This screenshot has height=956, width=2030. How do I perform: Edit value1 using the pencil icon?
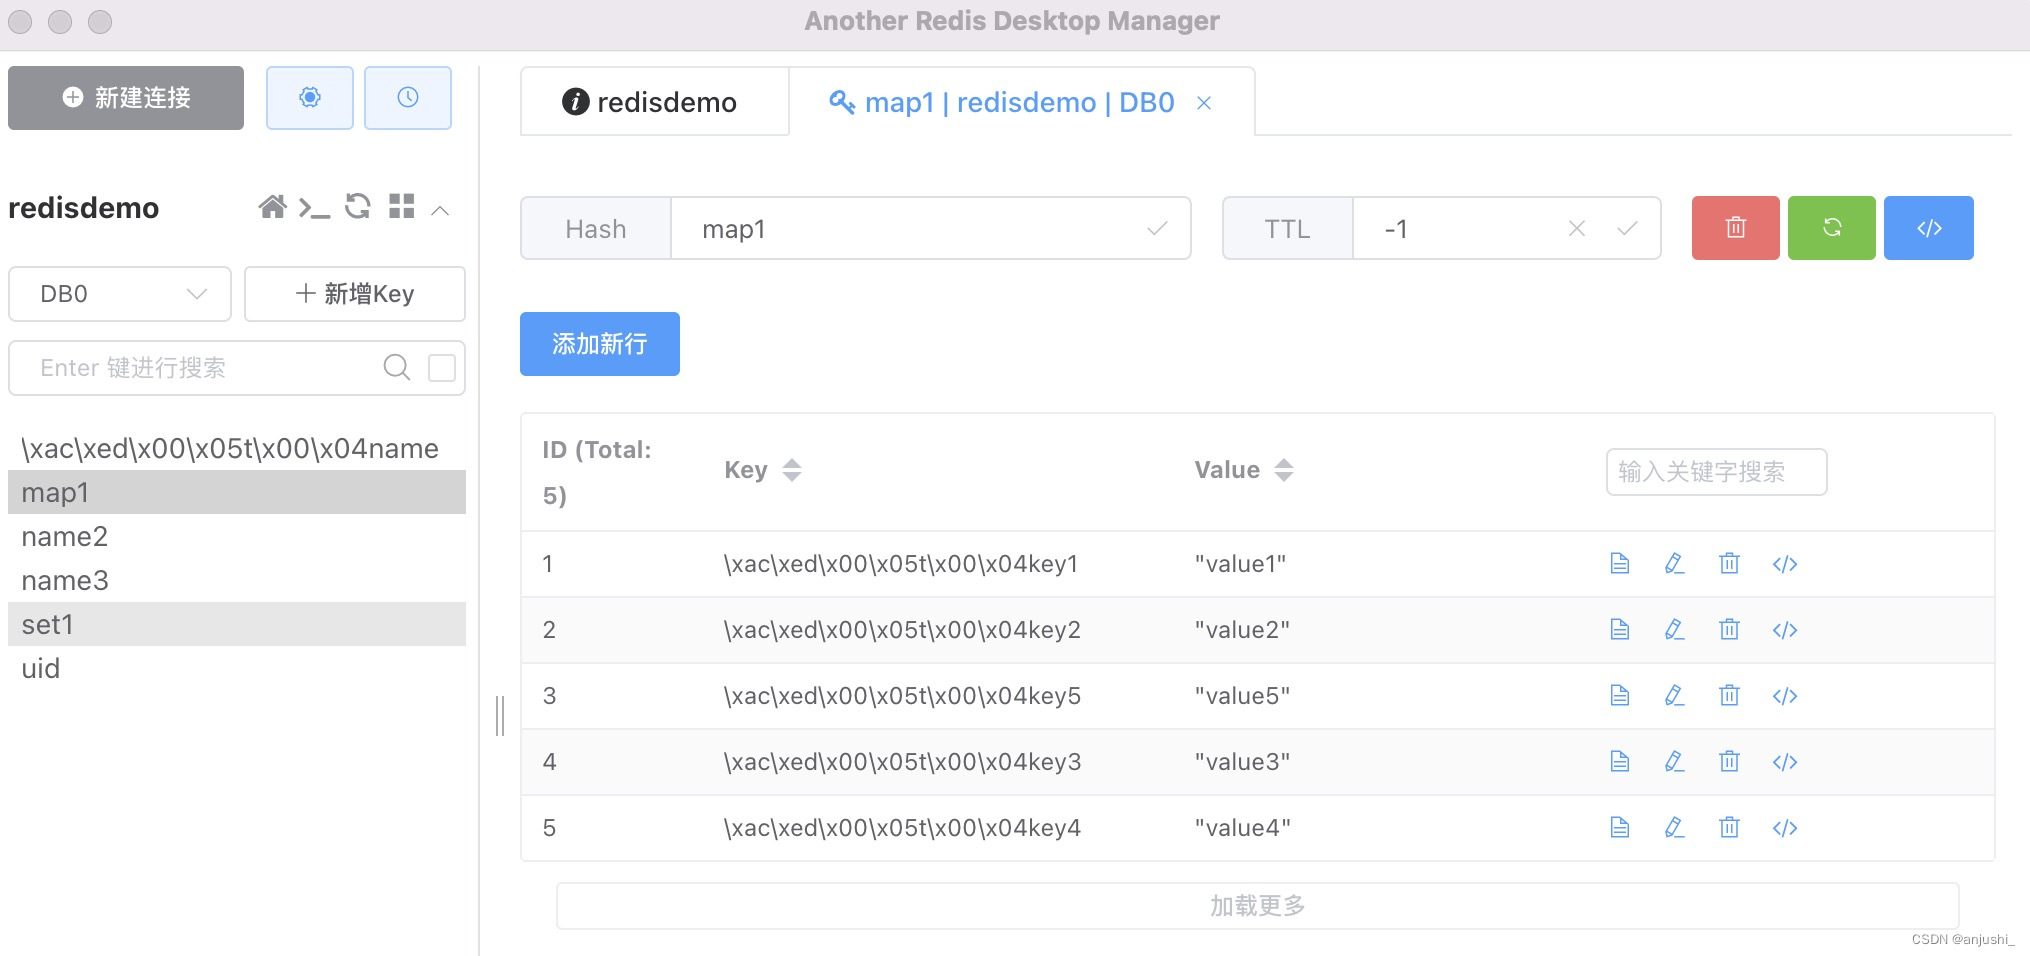(1675, 563)
